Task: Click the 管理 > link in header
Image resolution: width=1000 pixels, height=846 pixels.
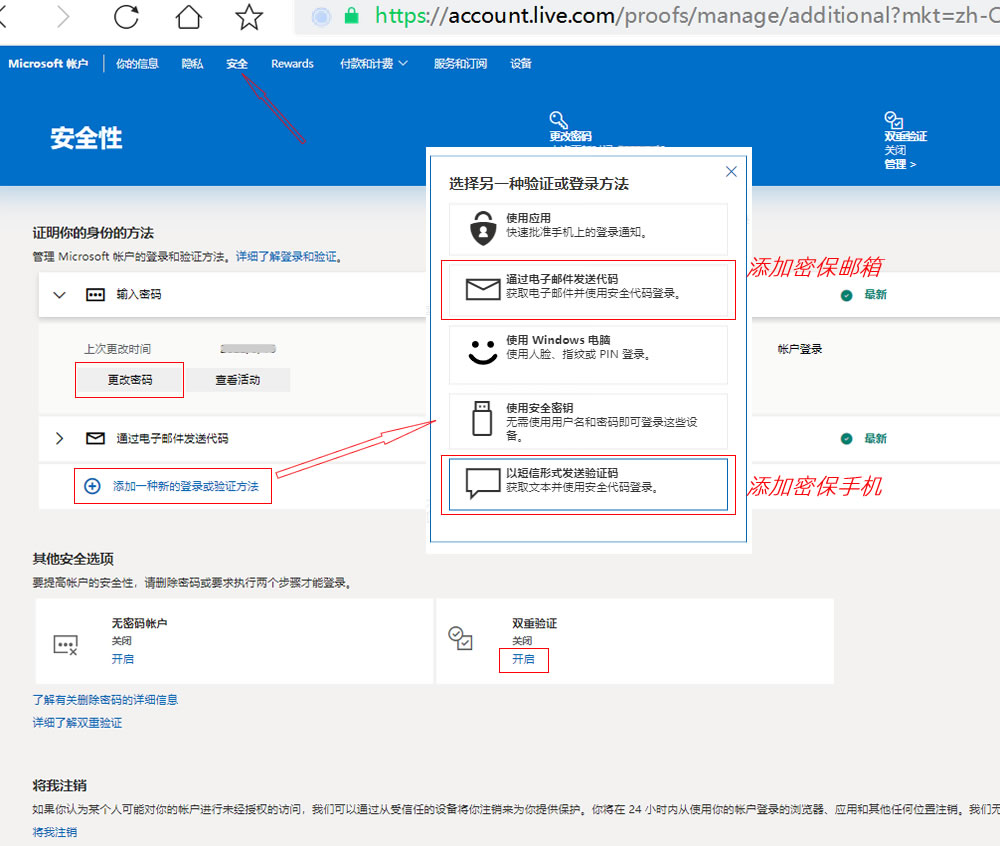Action: point(900,164)
